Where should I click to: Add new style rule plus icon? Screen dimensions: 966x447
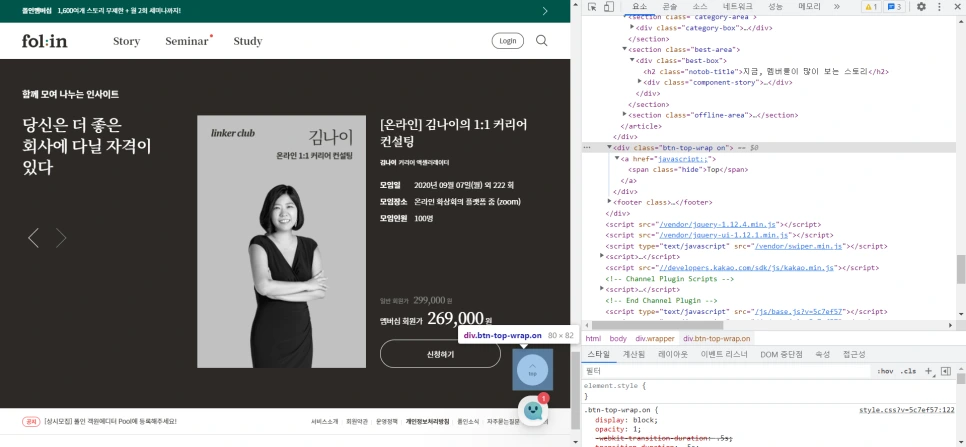[928, 371]
